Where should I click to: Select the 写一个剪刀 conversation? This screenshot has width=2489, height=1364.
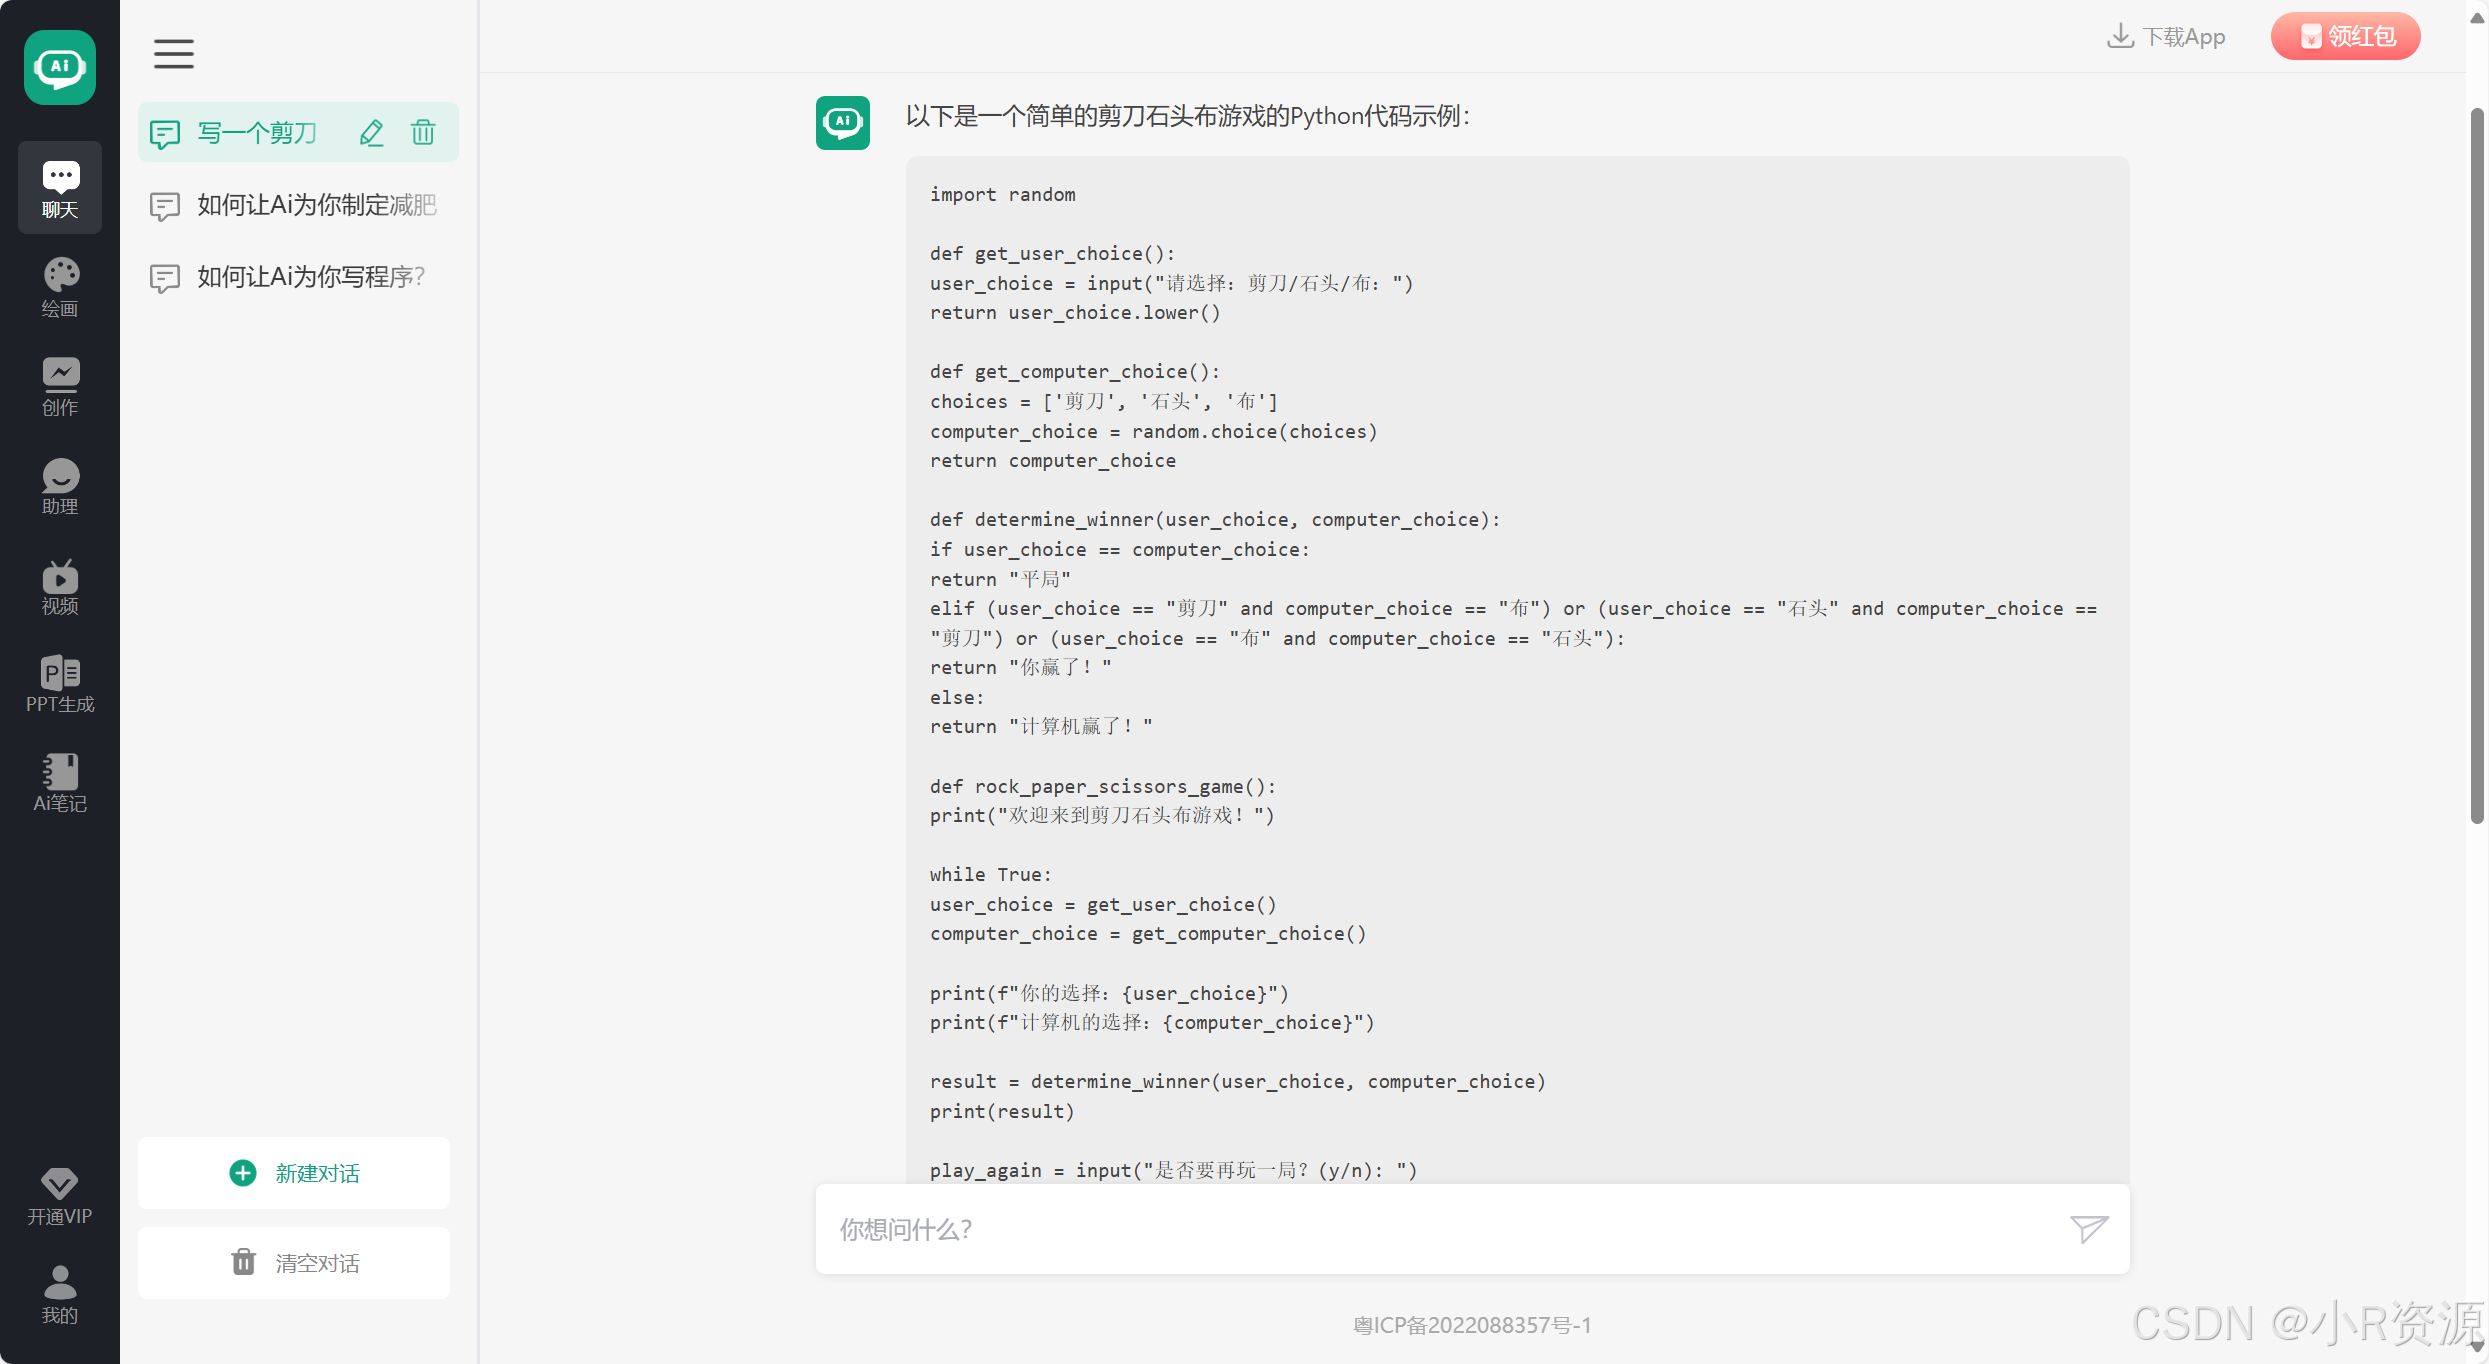(298, 132)
